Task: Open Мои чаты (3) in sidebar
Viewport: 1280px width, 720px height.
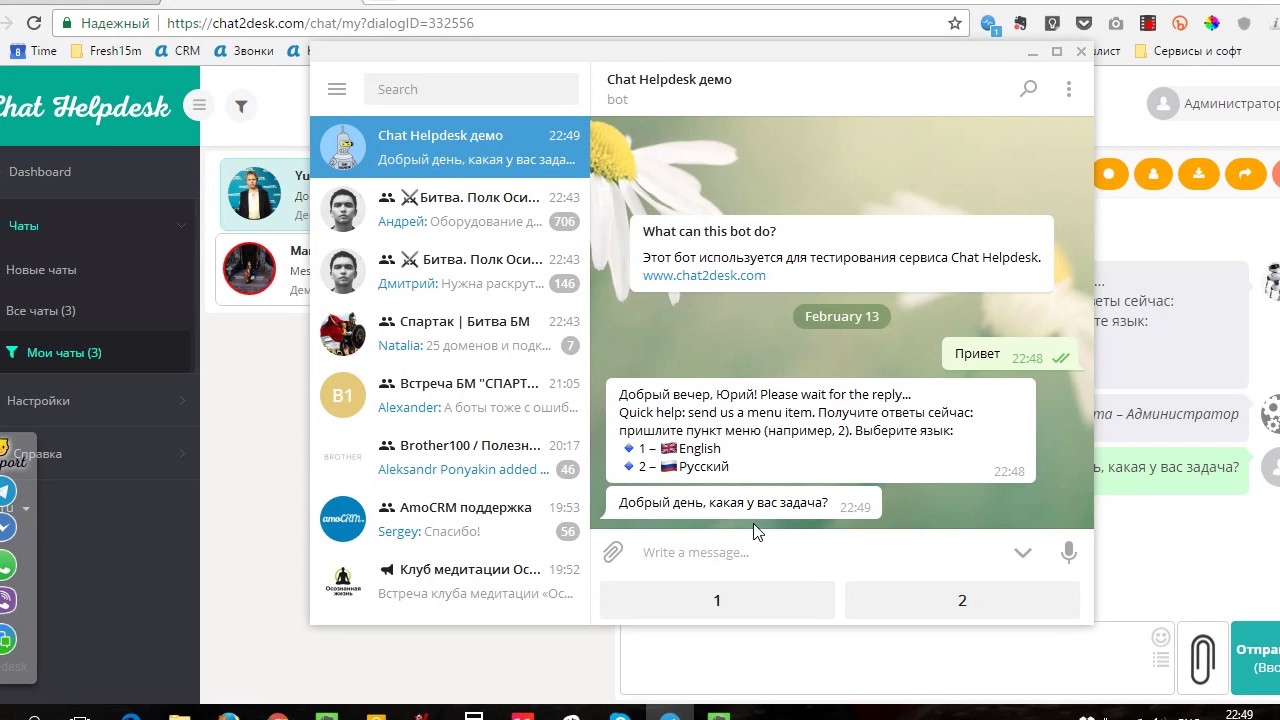Action: tap(64, 353)
